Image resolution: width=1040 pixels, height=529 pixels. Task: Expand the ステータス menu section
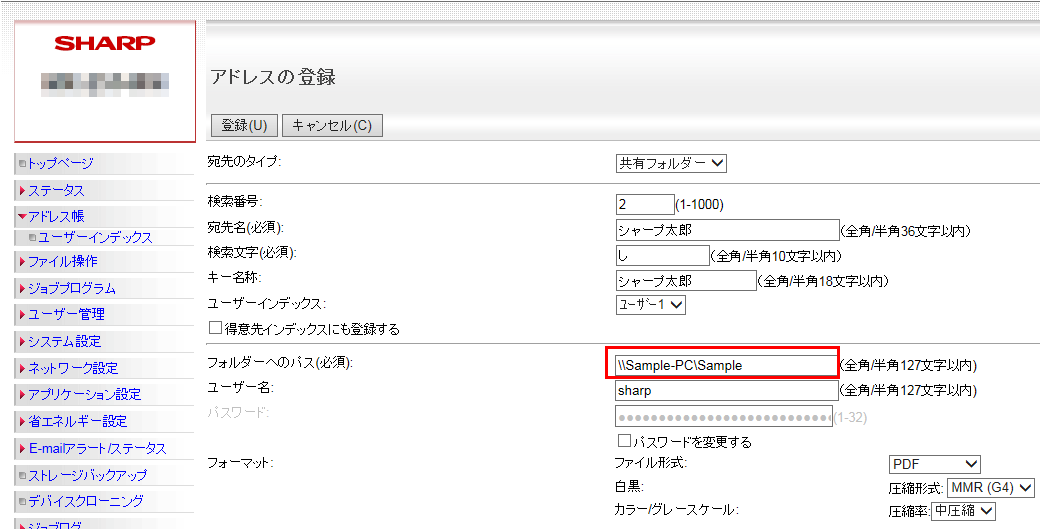(x=56, y=190)
